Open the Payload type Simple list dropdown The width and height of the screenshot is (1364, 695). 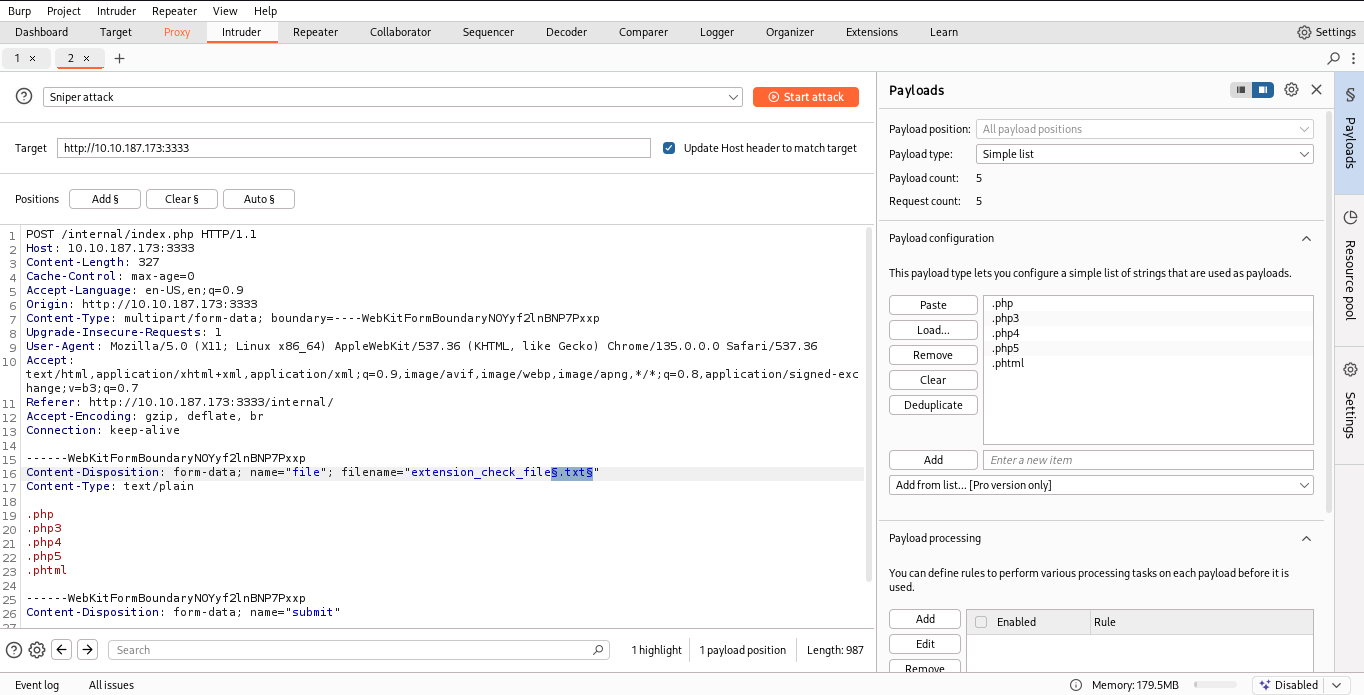(x=1144, y=154)
